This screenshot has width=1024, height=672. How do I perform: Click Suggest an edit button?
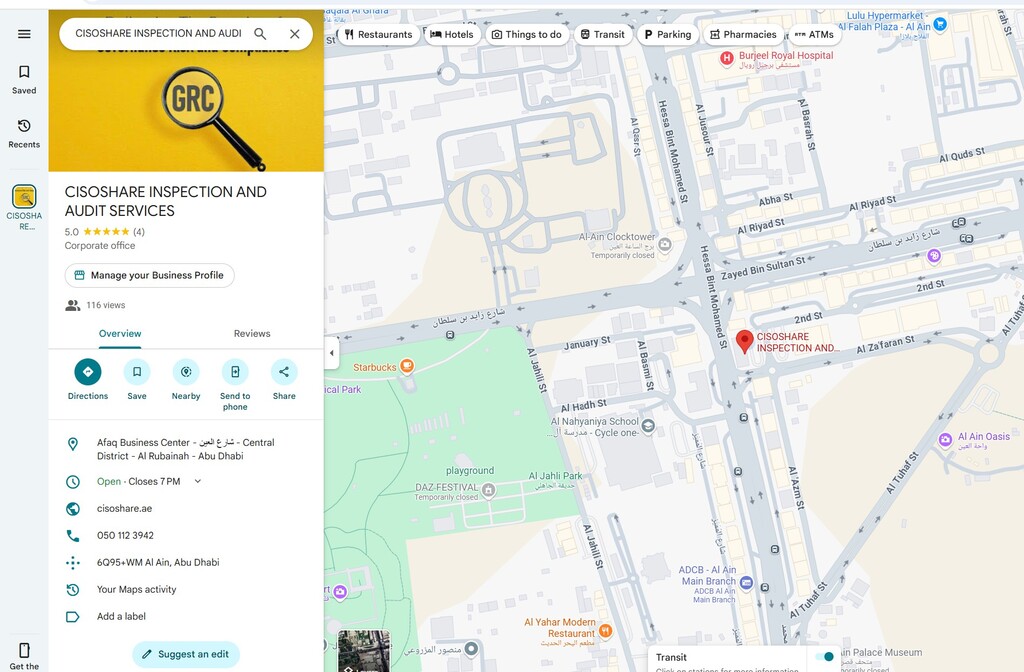point(186,654)
